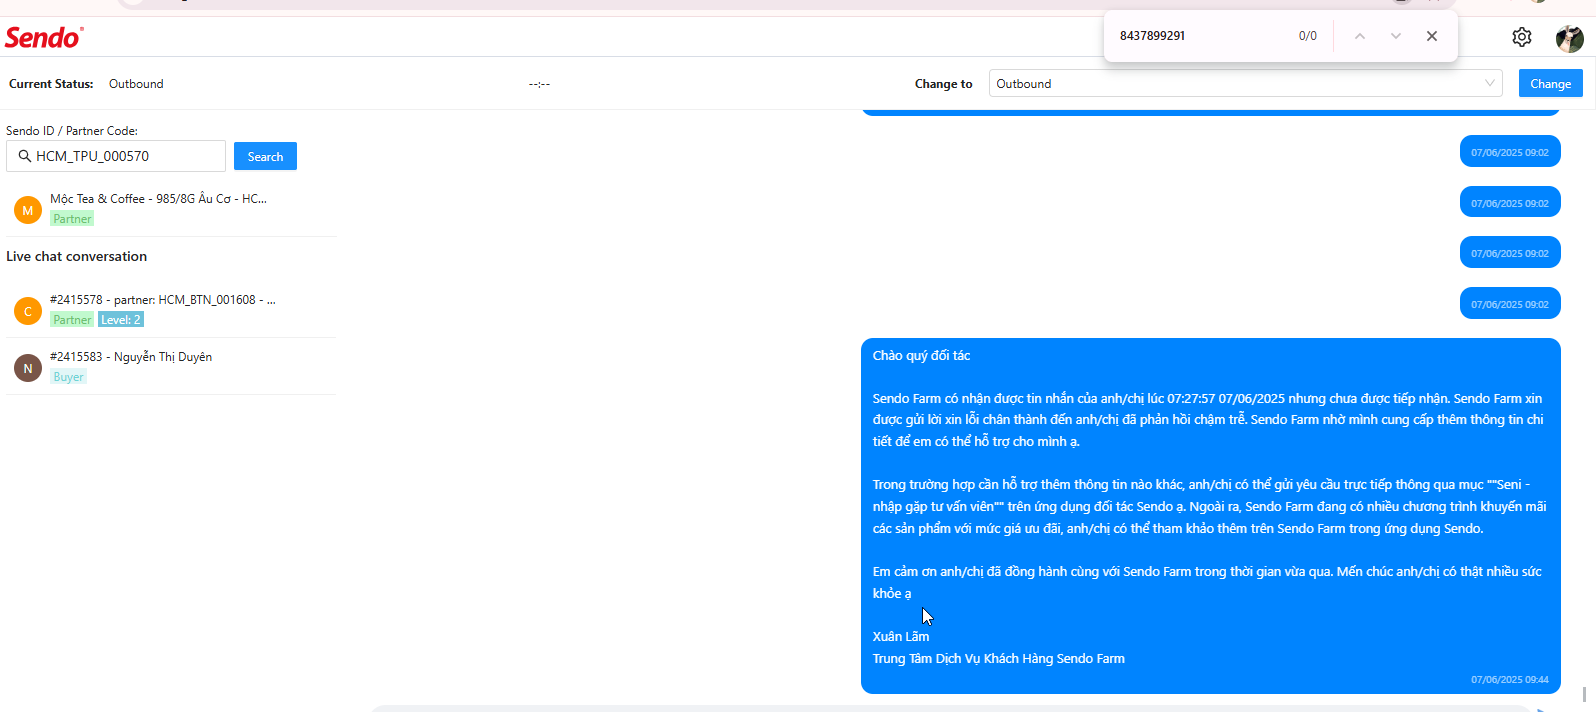Click the last 07/06/2025 09:02 message bubble
The height and width of the screenshot is (712, 1596).
pyautogui.click(x=1510, y=304)
